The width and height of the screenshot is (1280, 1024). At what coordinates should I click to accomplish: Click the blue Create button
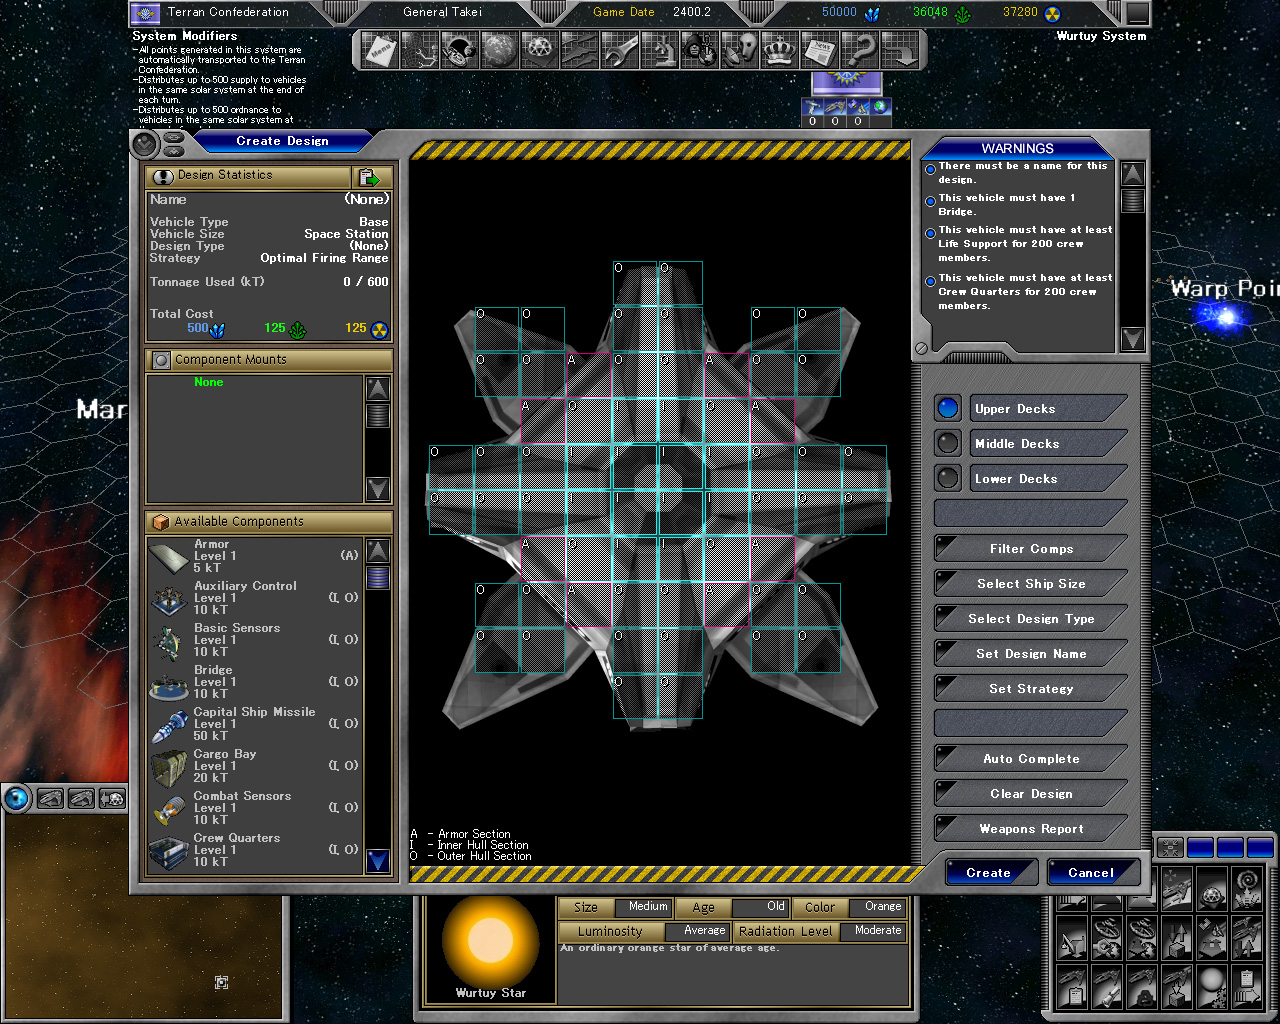pos(988,873)
